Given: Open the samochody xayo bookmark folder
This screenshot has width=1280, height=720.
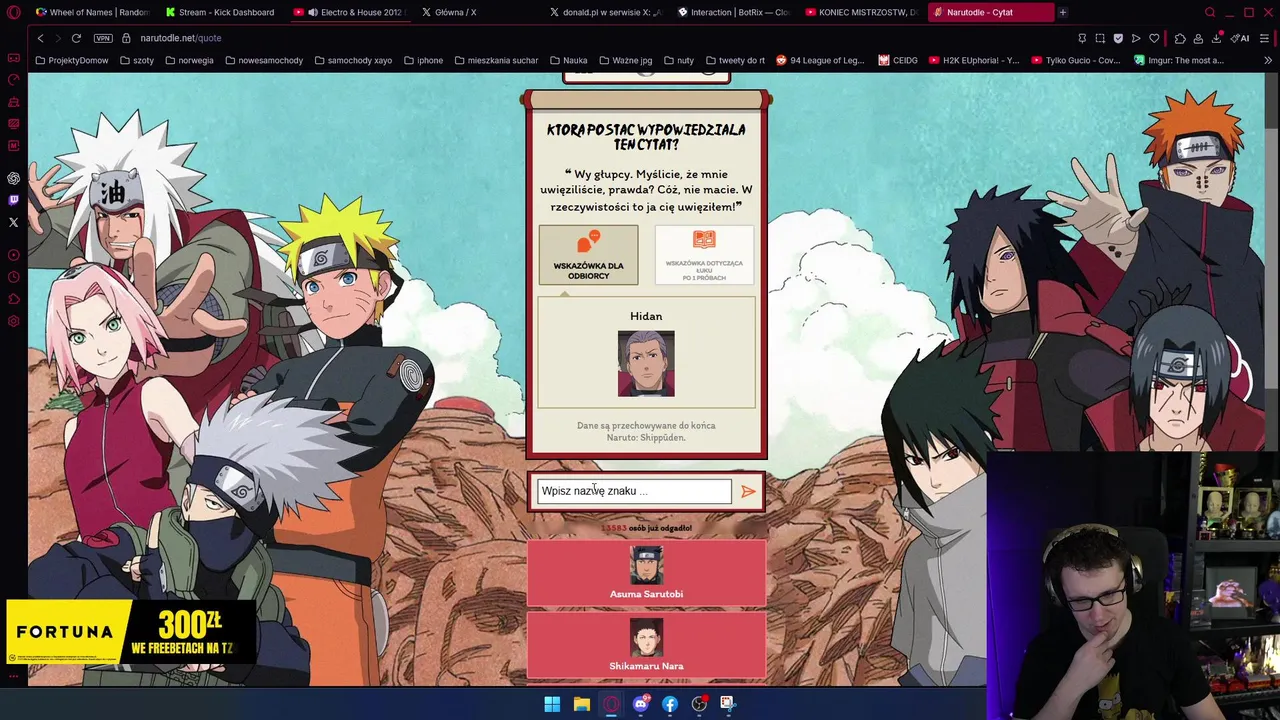Looking at the screenshot, I should pyautogui.click(x=352, y=60).
